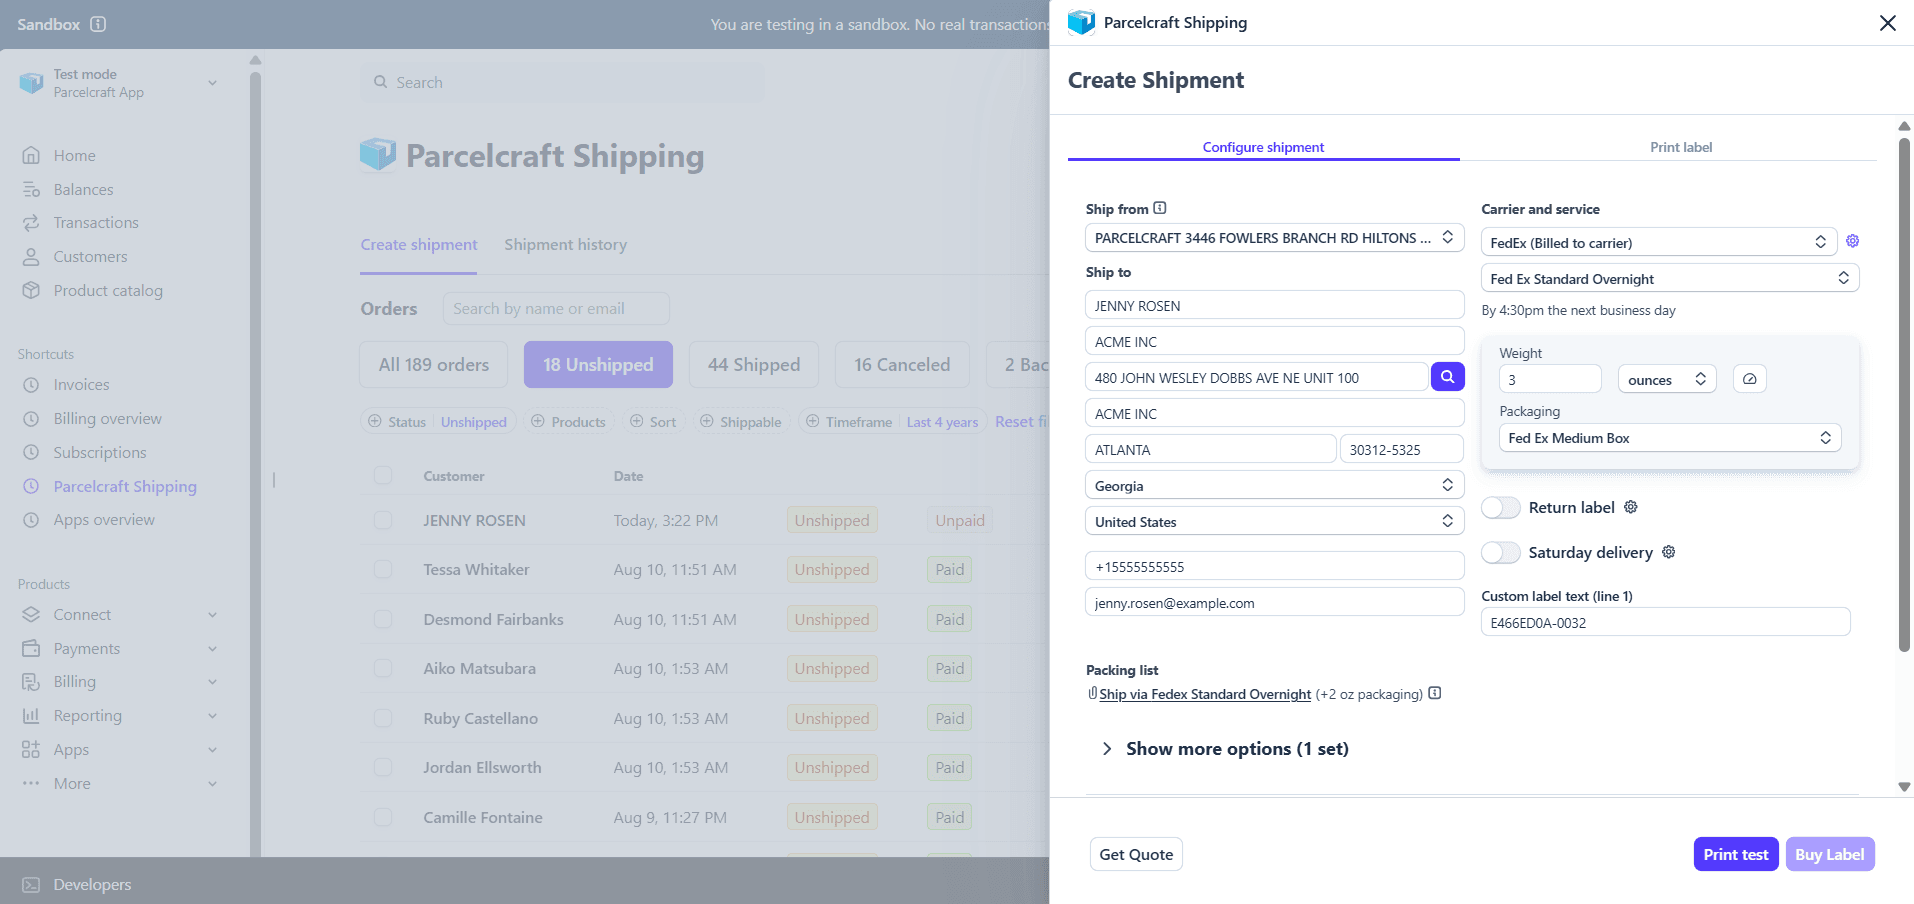Select the Configure shipment tab
Viewport: 1914px width, 904px height.
tap(1263, 147)
